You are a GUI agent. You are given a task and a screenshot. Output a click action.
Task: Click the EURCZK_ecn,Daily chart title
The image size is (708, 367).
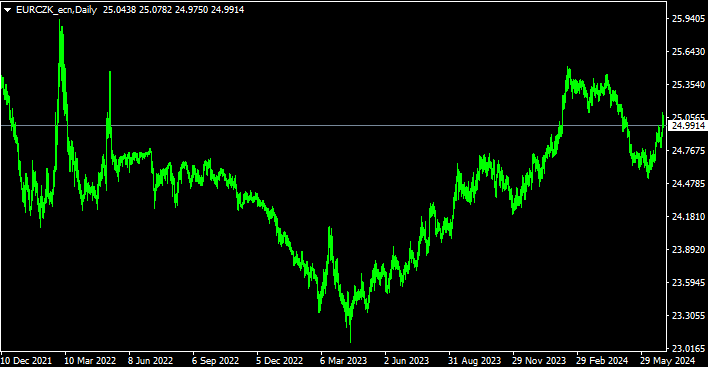tap(56, 10)
